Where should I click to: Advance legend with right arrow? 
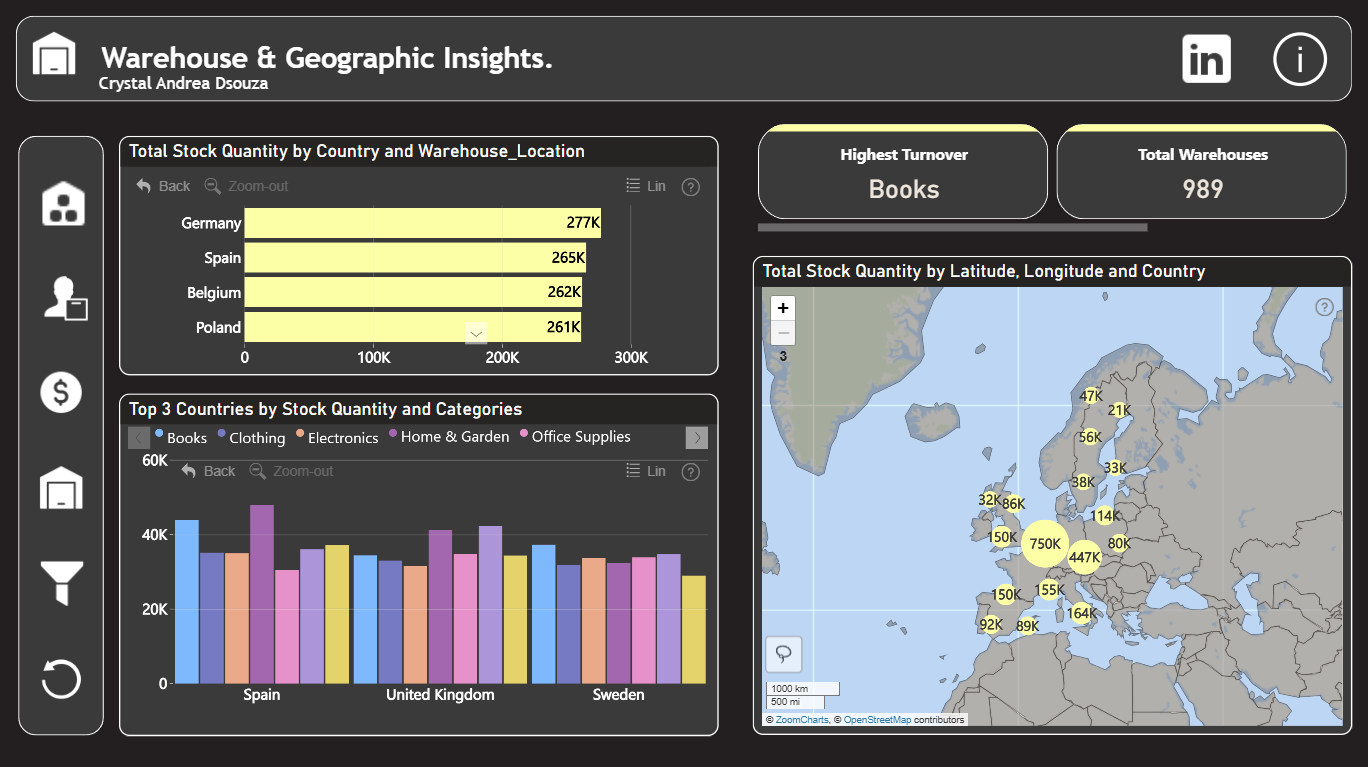[697, 437]
